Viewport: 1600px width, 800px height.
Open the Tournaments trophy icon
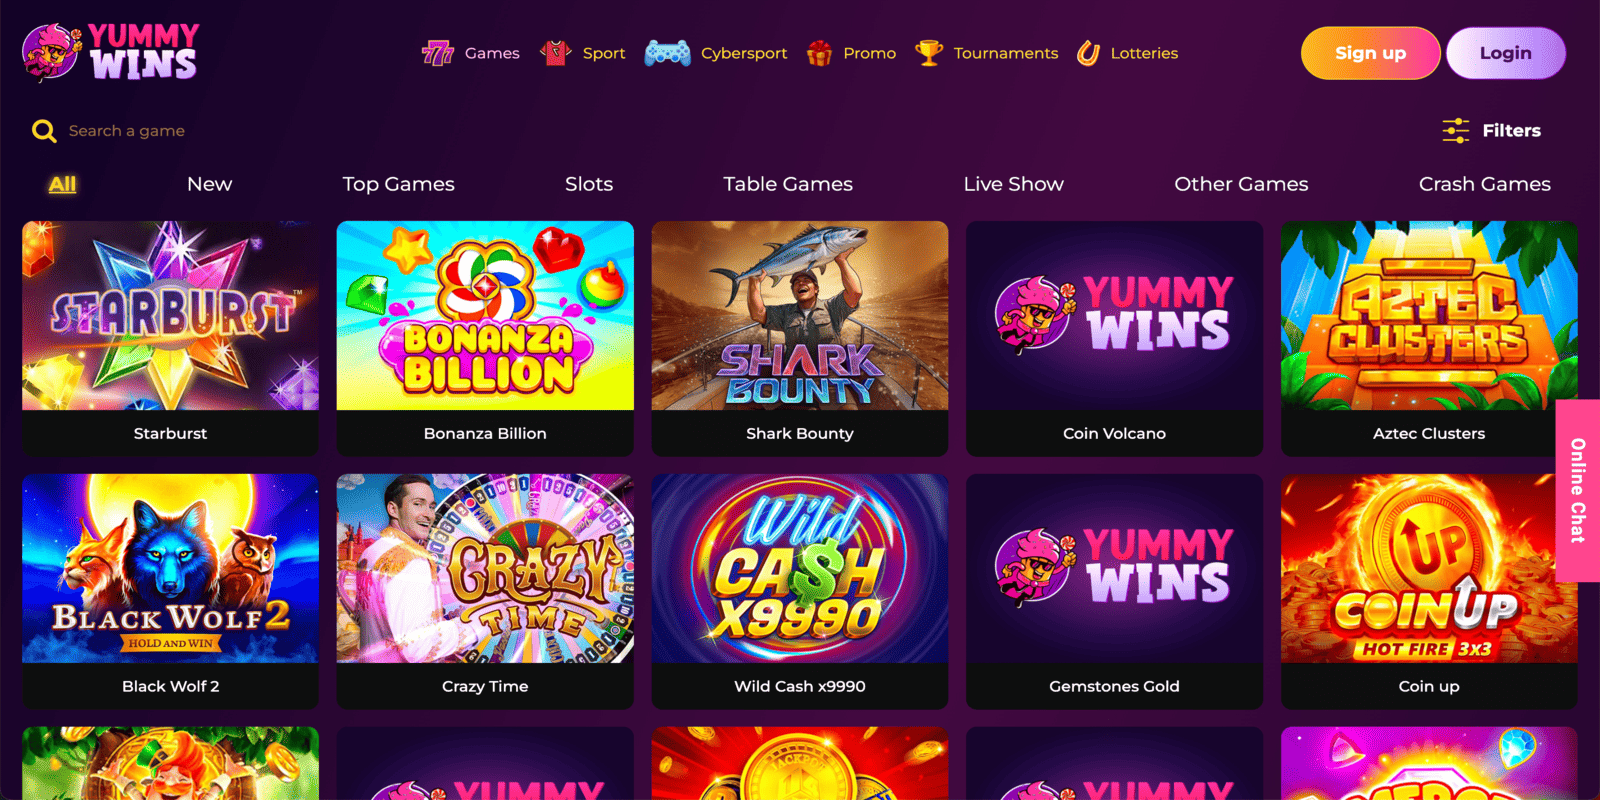pos(929,53)
